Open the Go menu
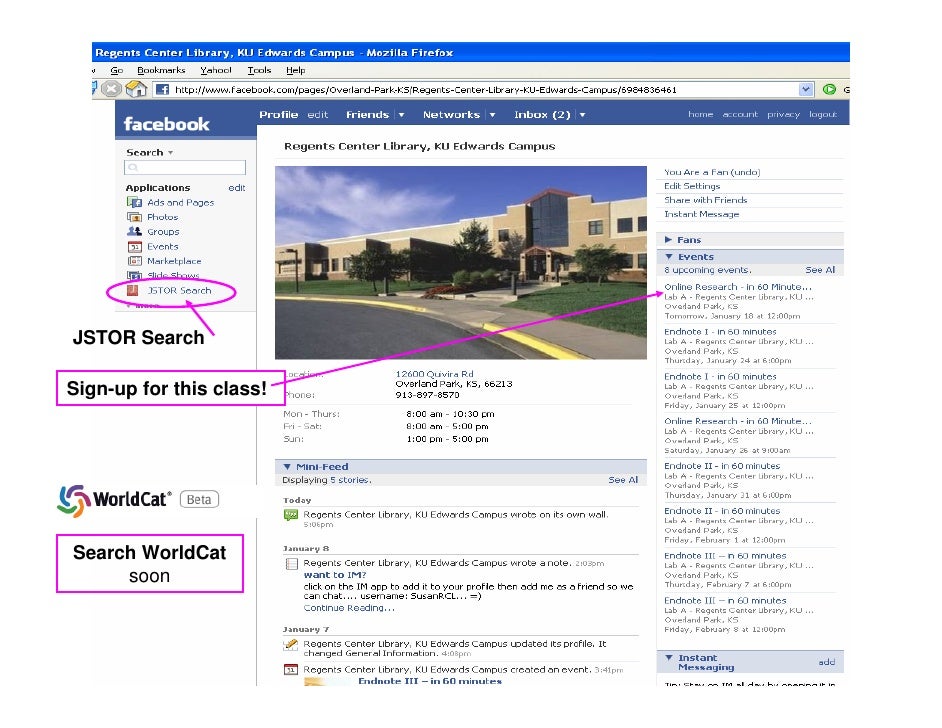 tap(117, 70)
